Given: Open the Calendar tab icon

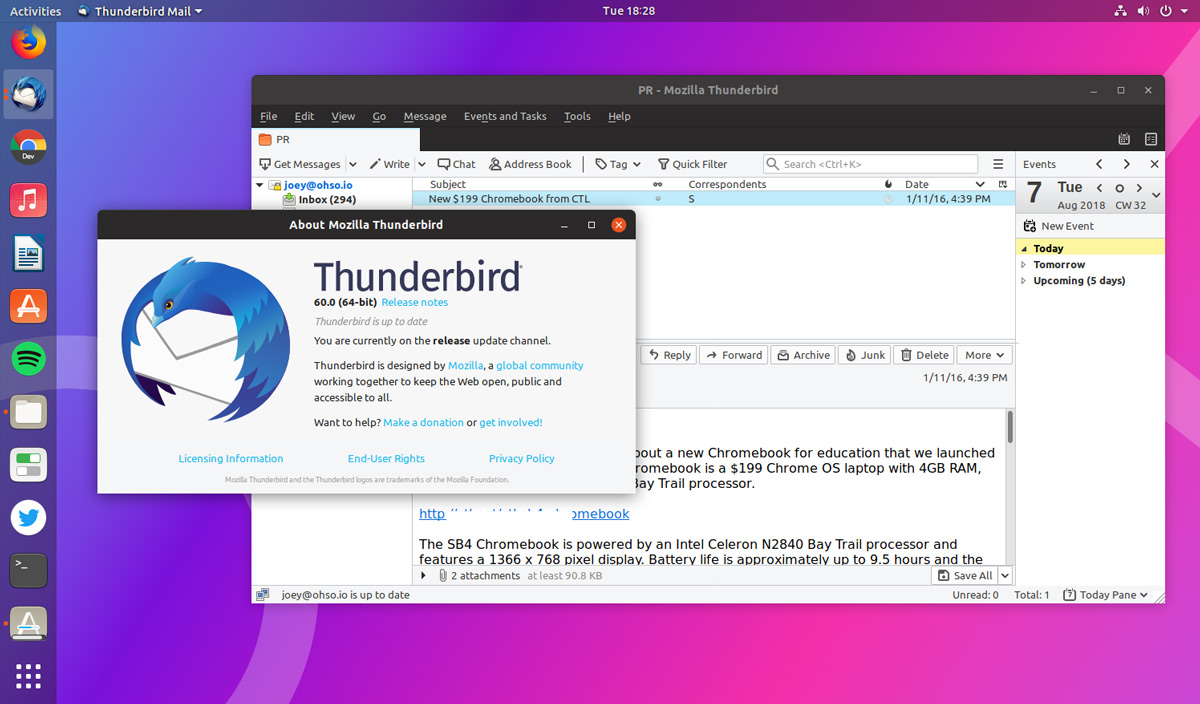Looking at the screenshot, I should pos(1124,139).
